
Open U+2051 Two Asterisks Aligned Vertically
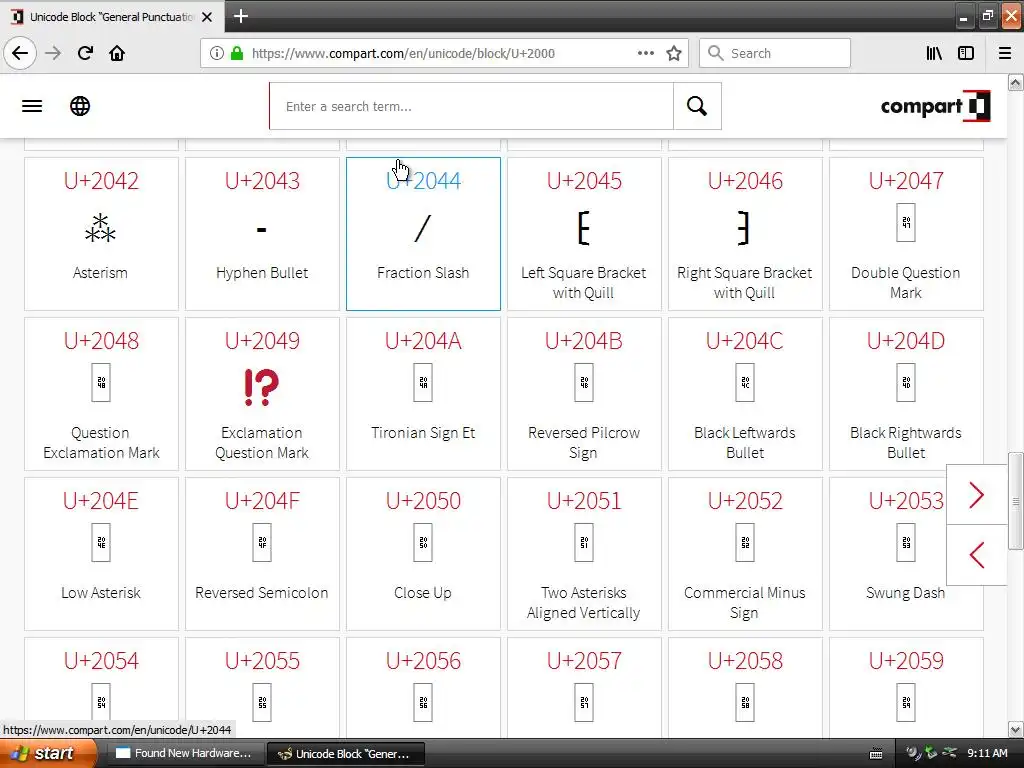(584, 554)
